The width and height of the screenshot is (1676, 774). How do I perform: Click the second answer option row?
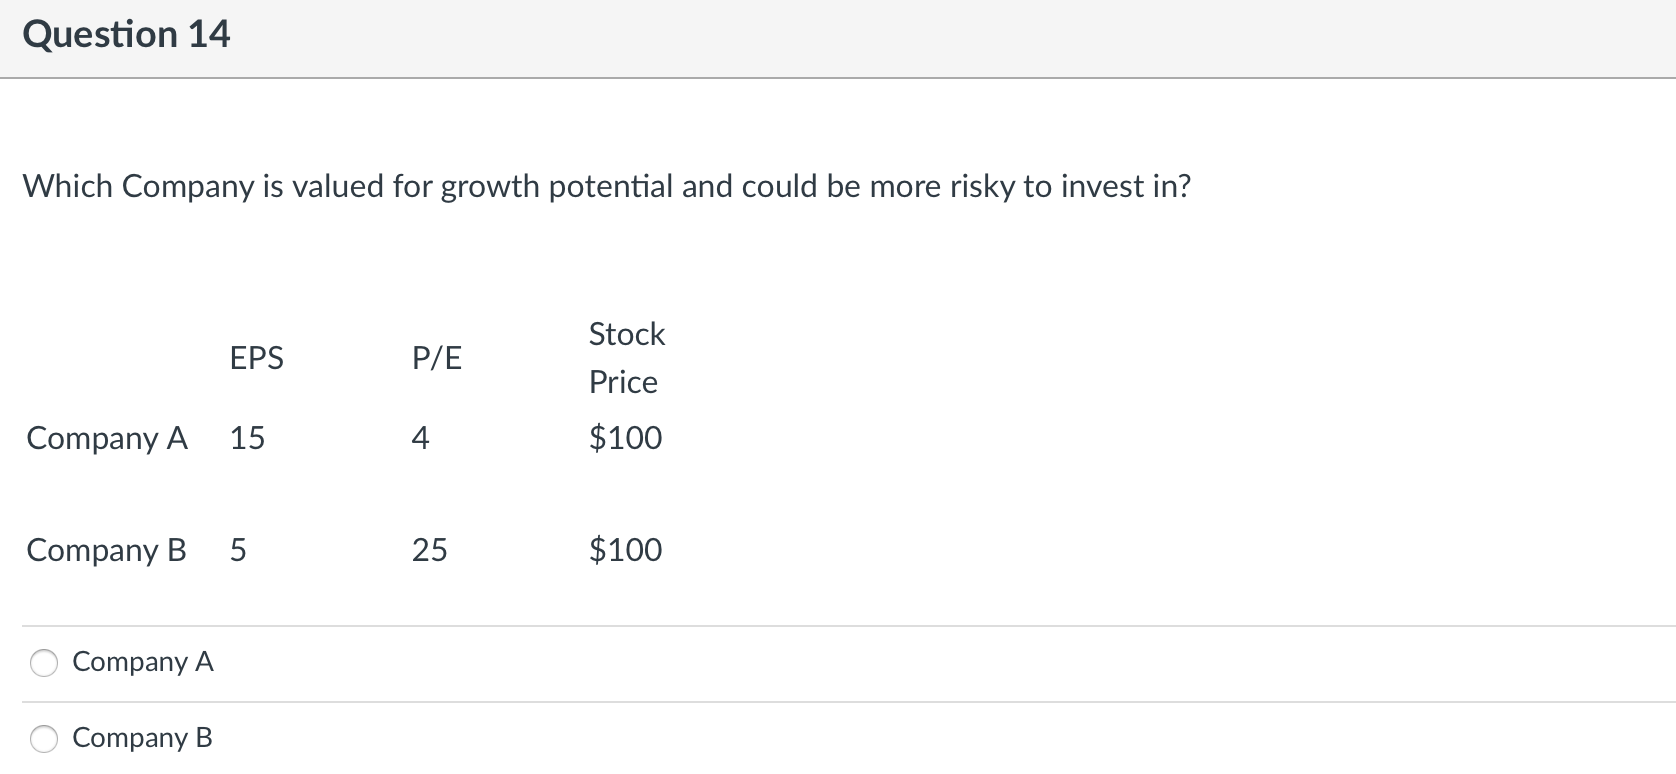[x=400, y=738]
